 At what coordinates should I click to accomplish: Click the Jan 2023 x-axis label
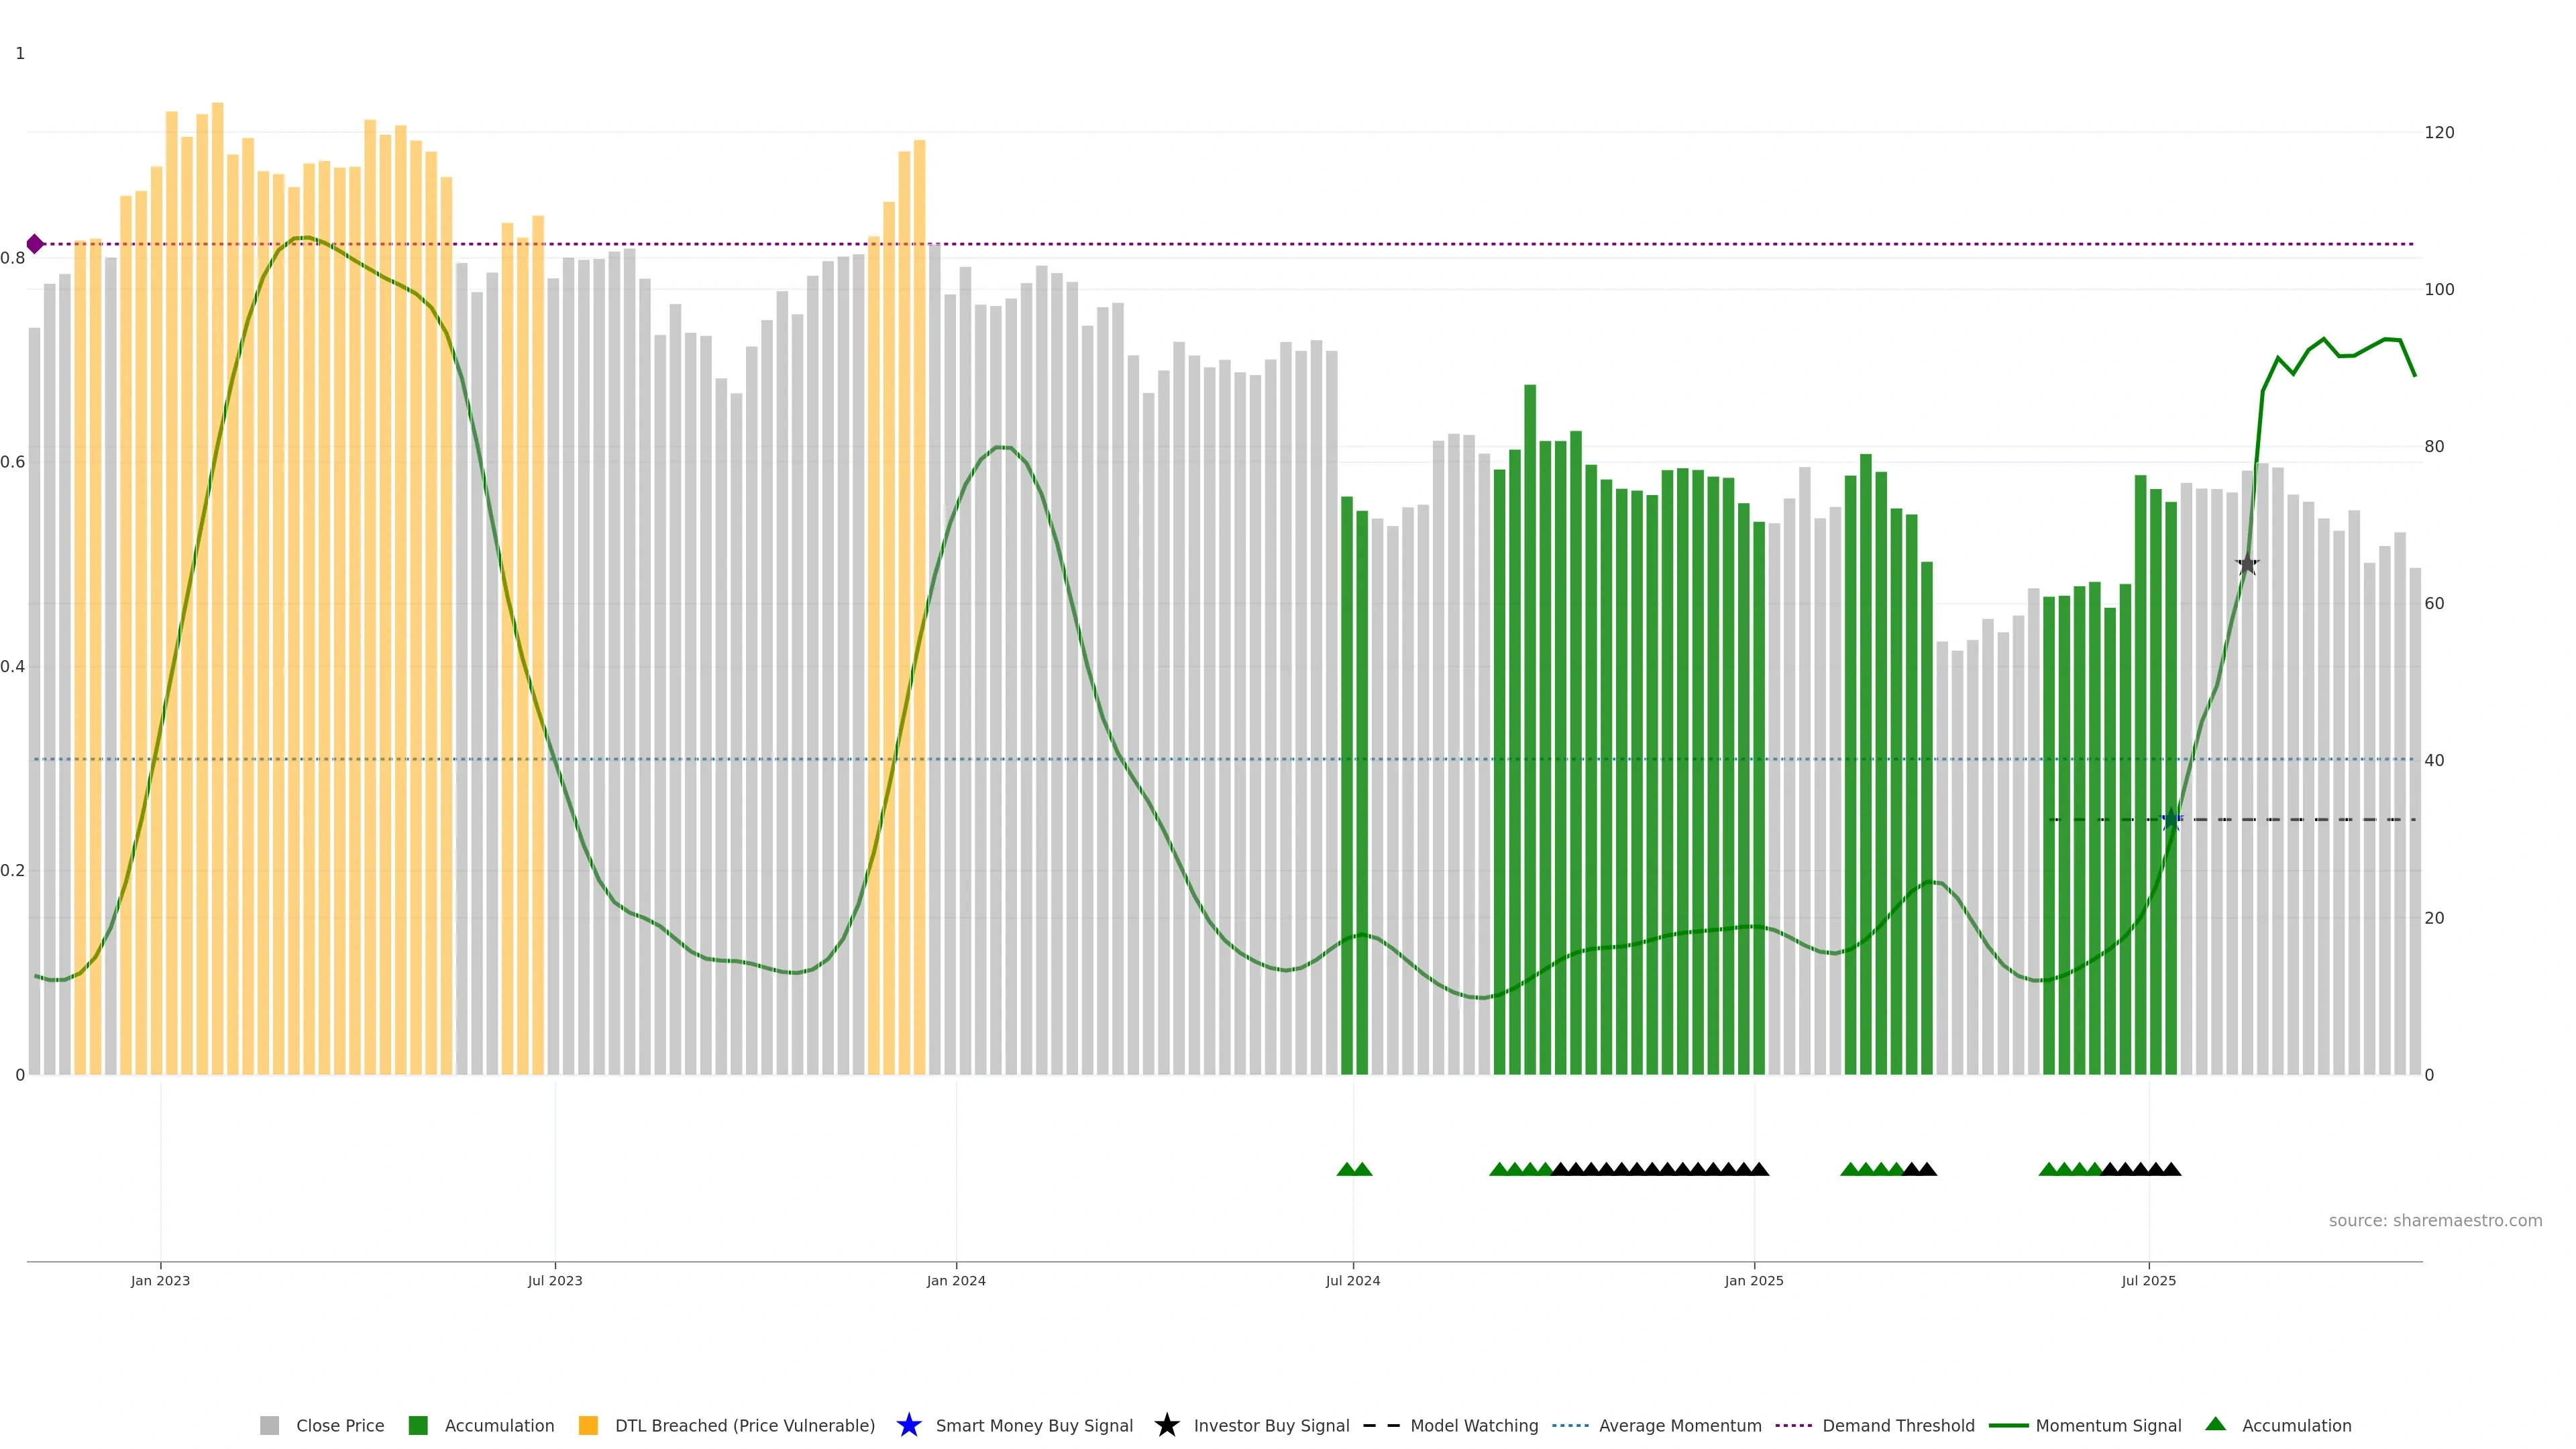pos(160,1280)
